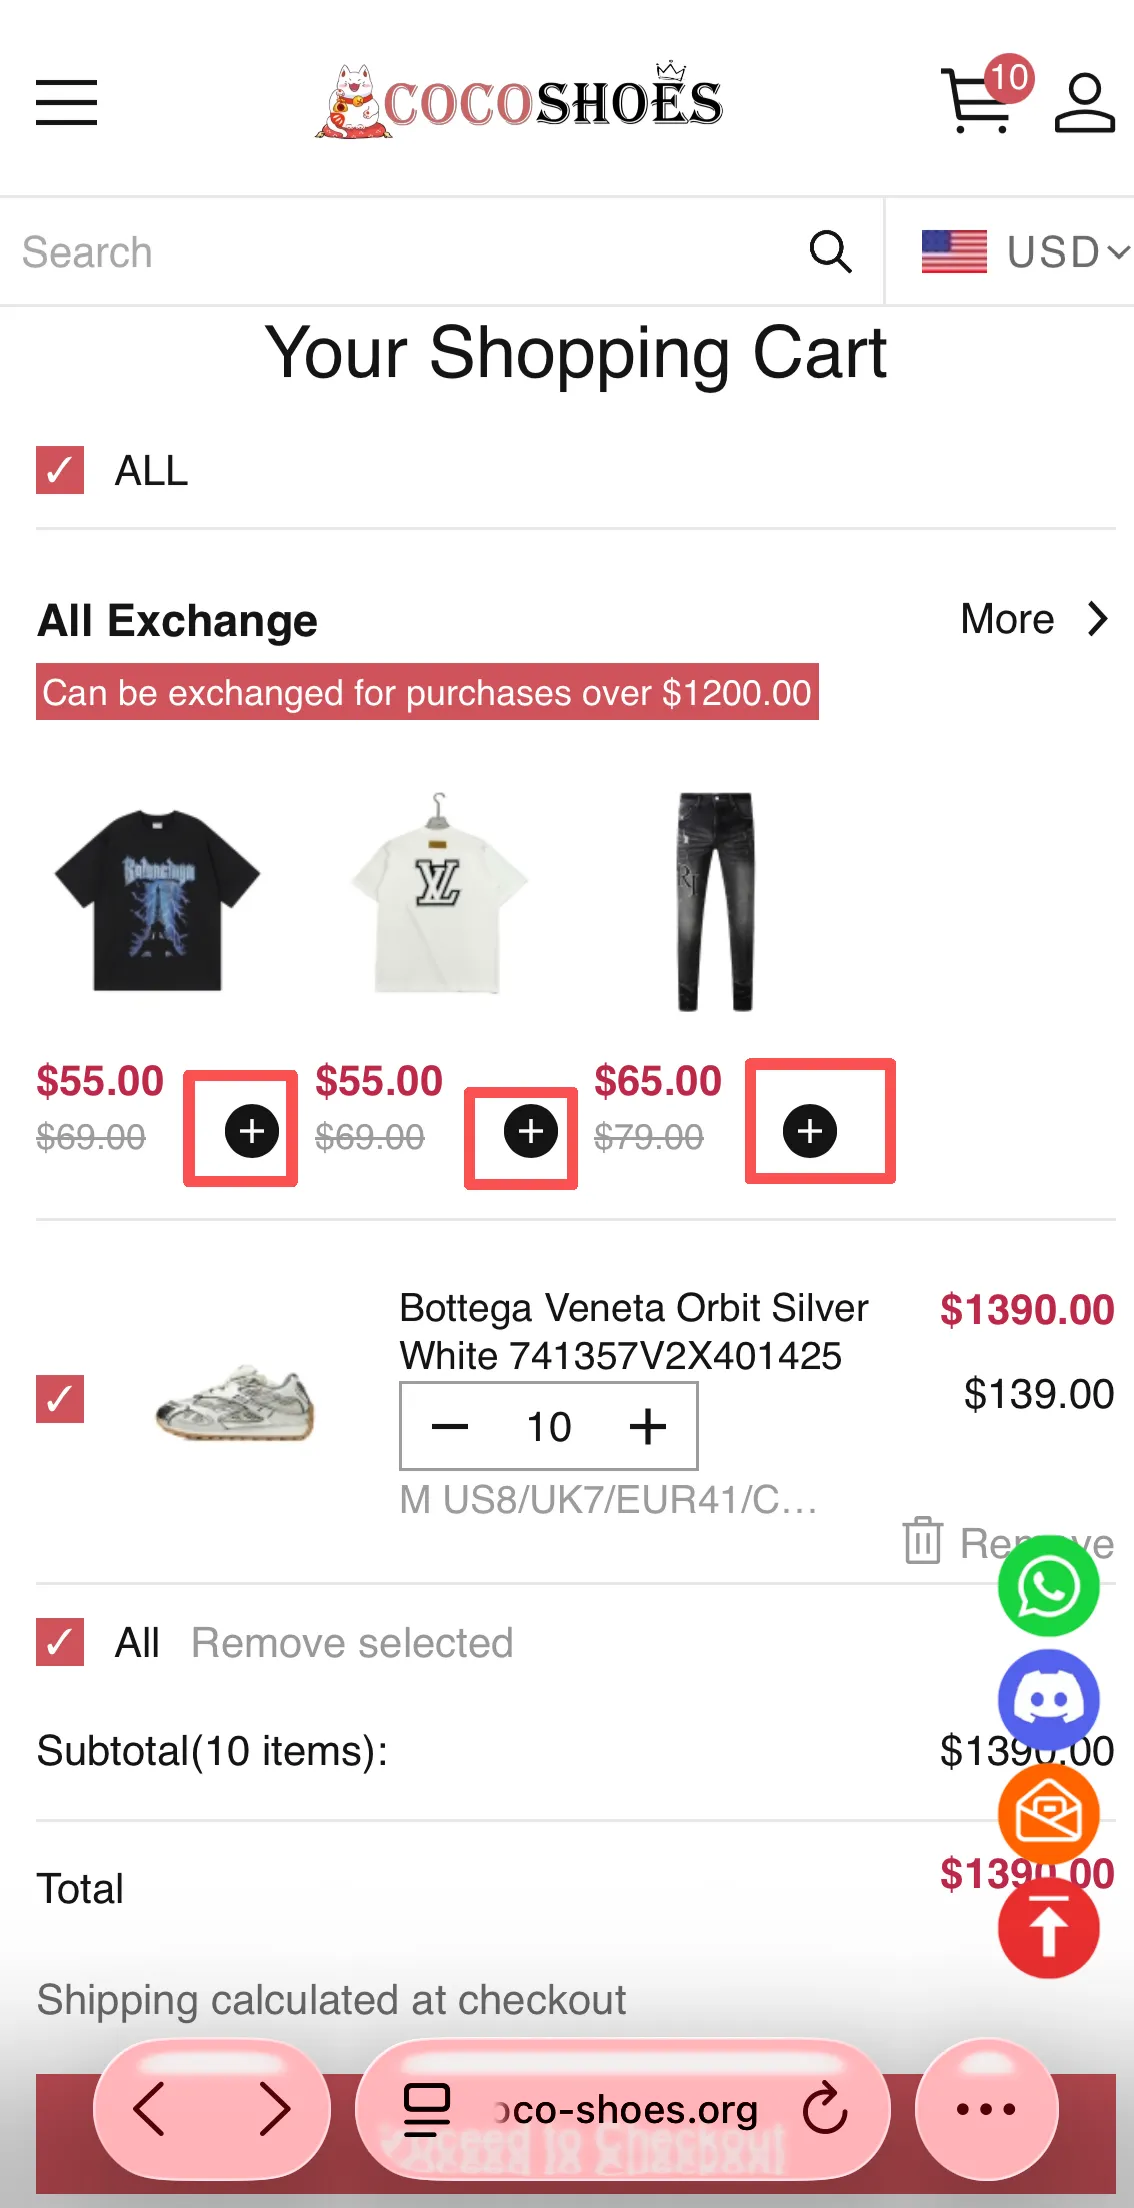Uncheck the top ALL checkbox
1134x2208 pixels.
pyautogui.click(x=60, y=470)
